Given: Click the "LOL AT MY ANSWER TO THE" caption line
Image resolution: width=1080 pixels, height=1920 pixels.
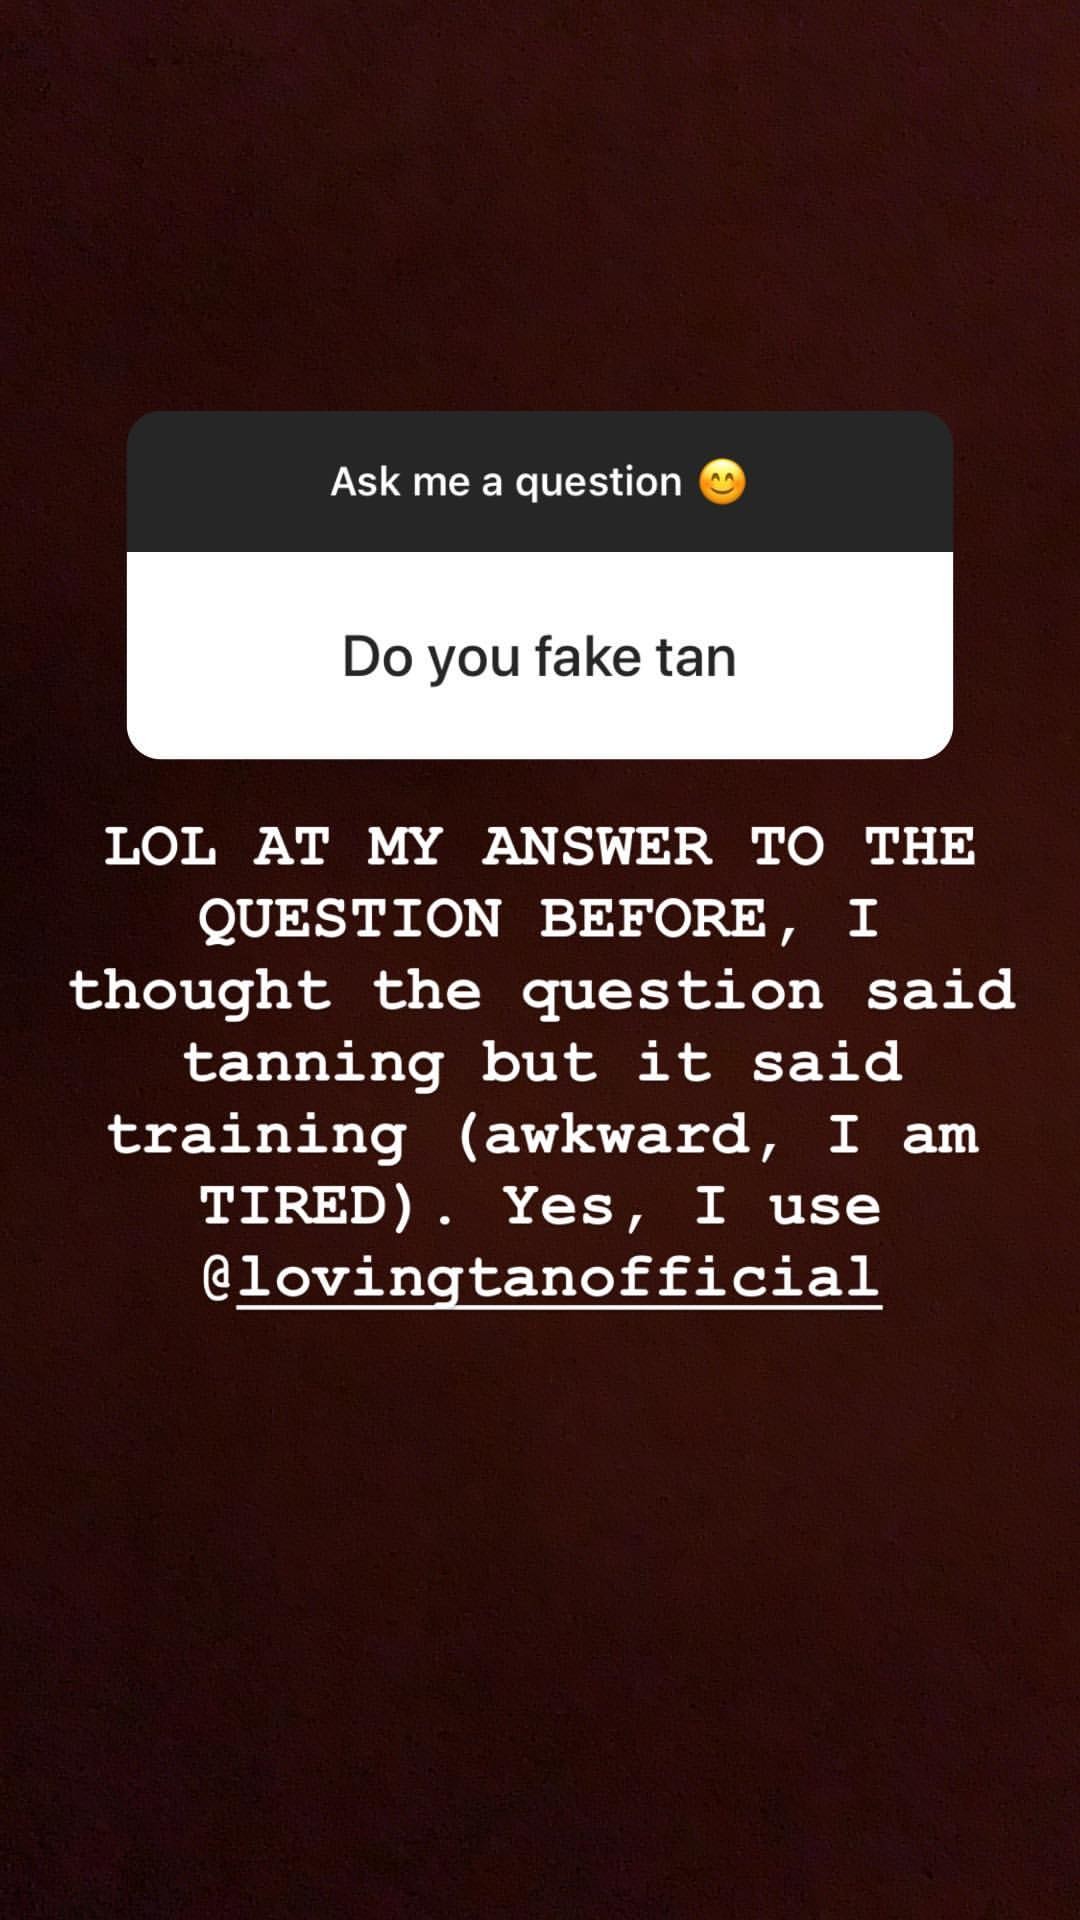Looking at the screenshot, I should [540, 846].
